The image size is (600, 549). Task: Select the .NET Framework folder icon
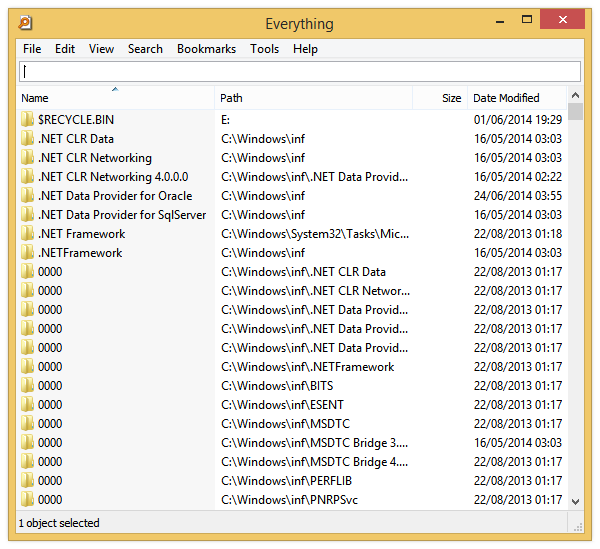[x=28, y=234]
